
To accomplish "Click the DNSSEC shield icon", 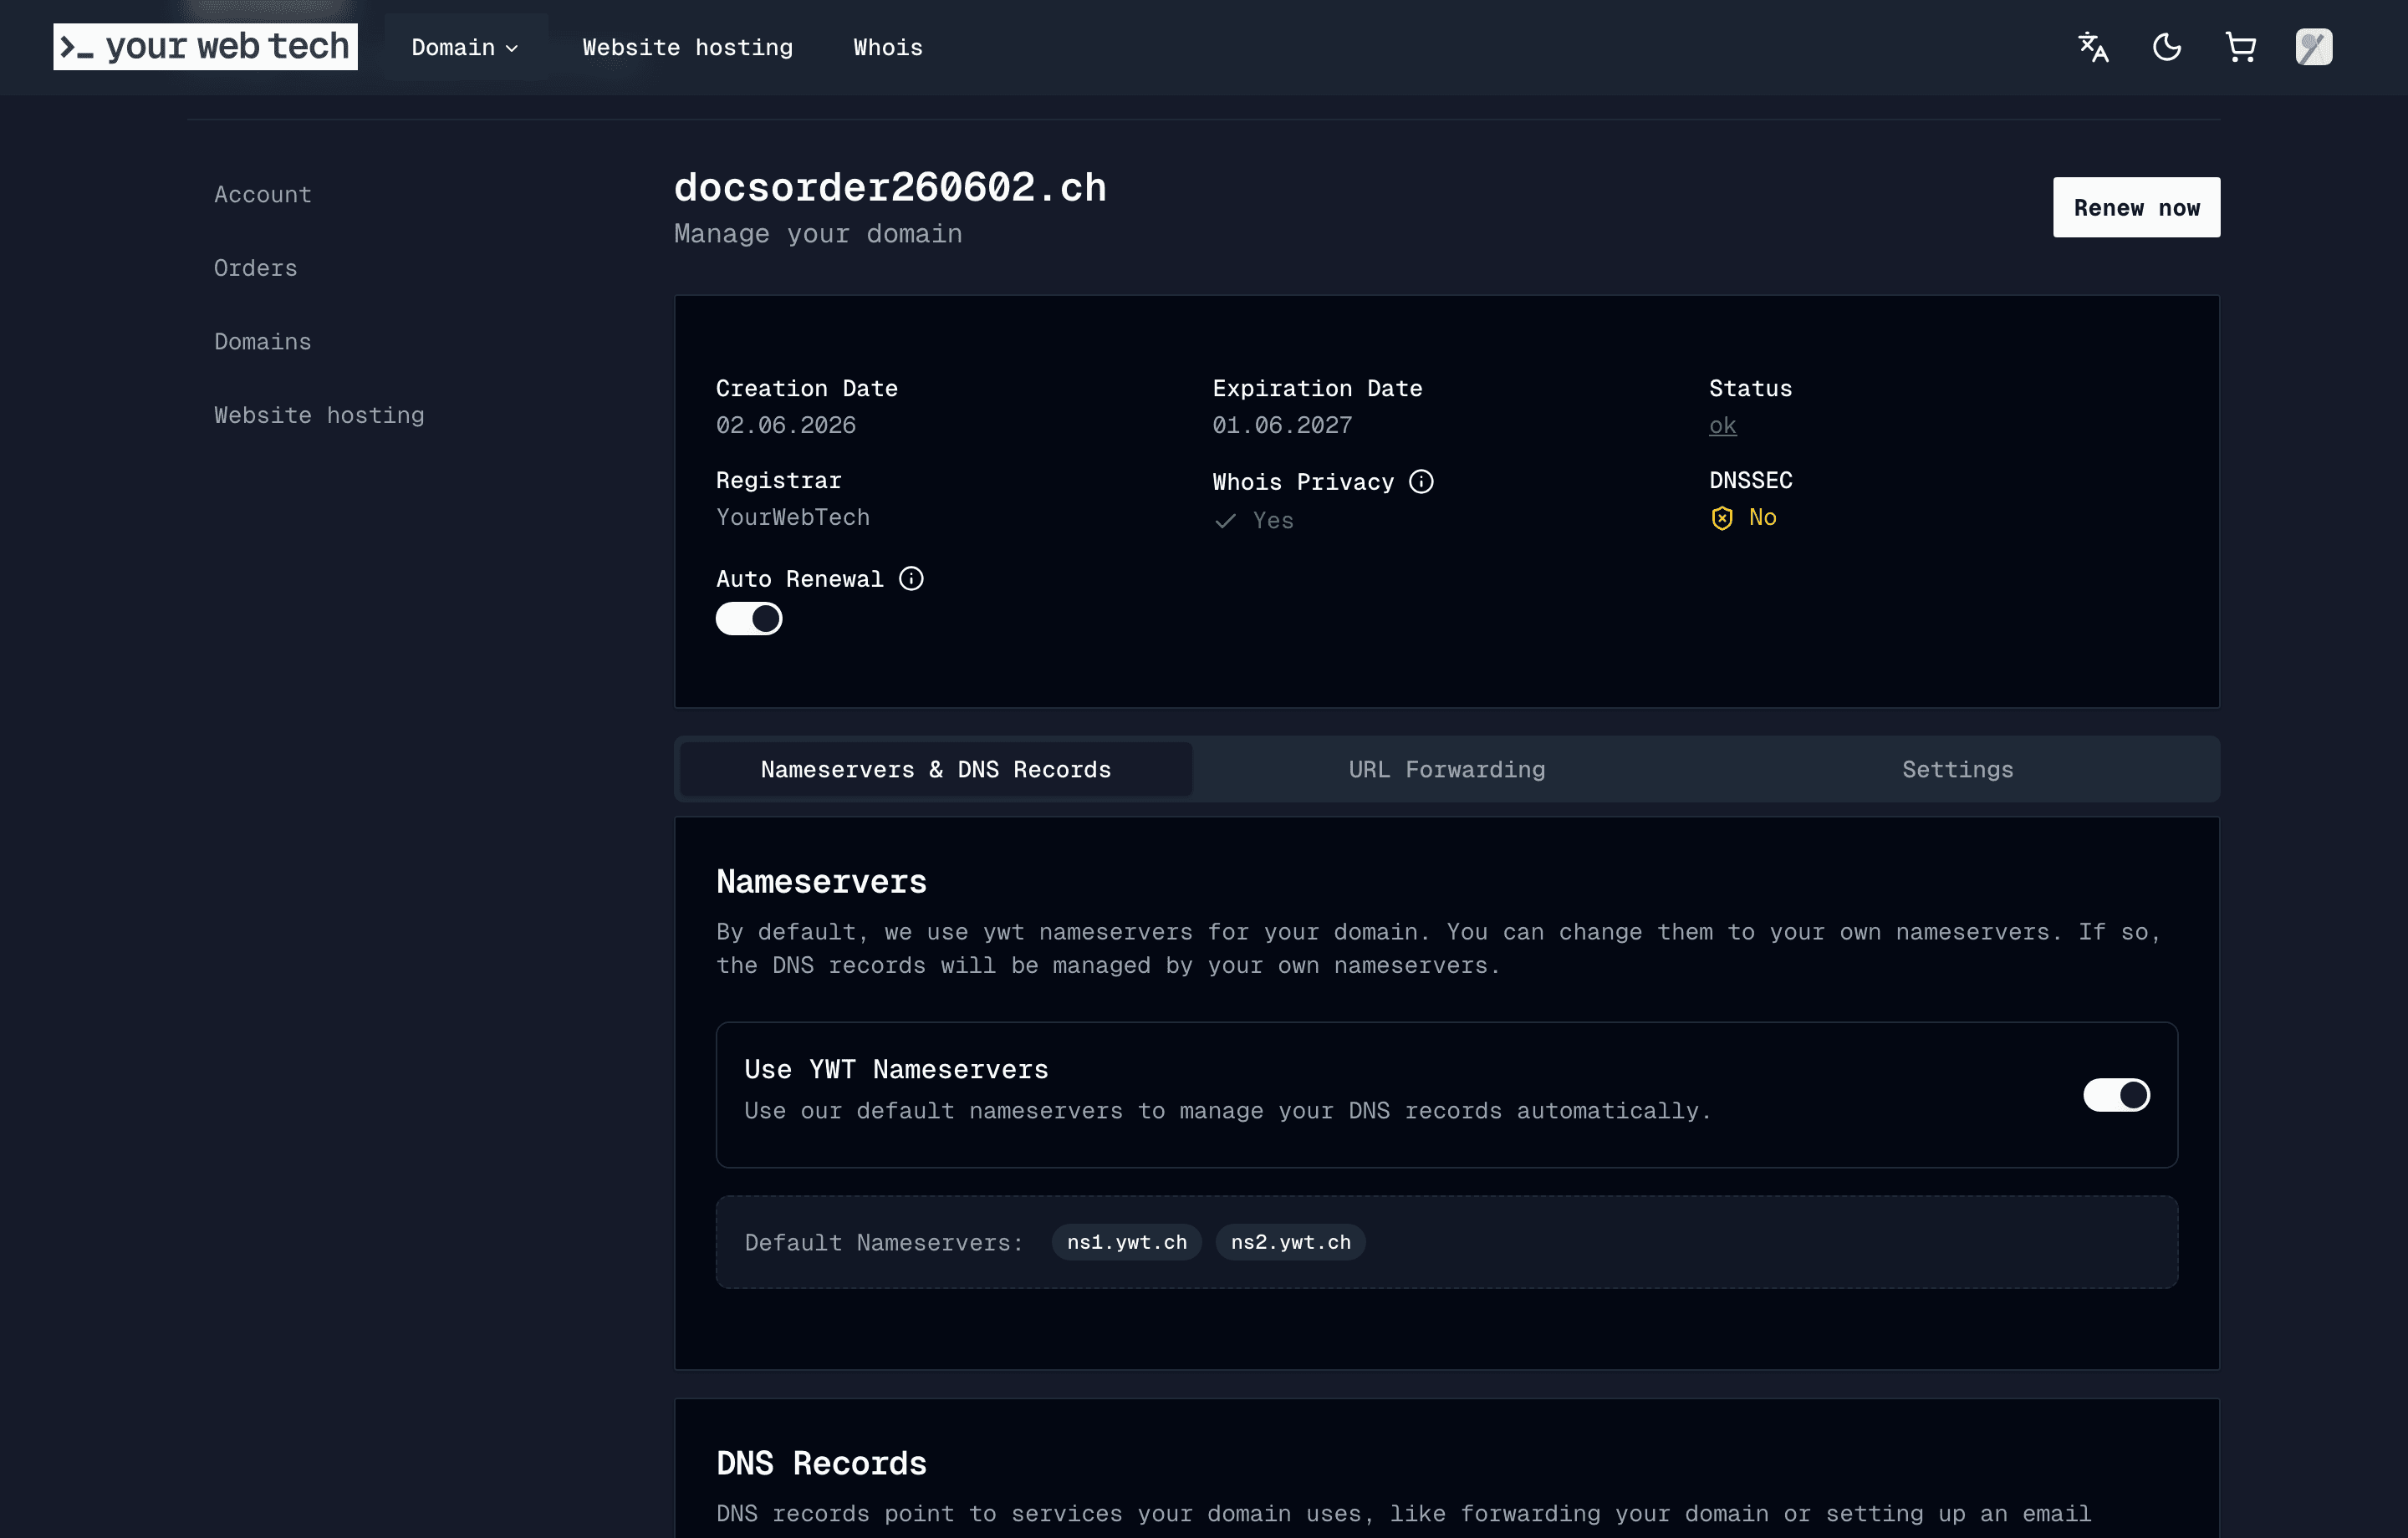I will [x=1722, y=518].
